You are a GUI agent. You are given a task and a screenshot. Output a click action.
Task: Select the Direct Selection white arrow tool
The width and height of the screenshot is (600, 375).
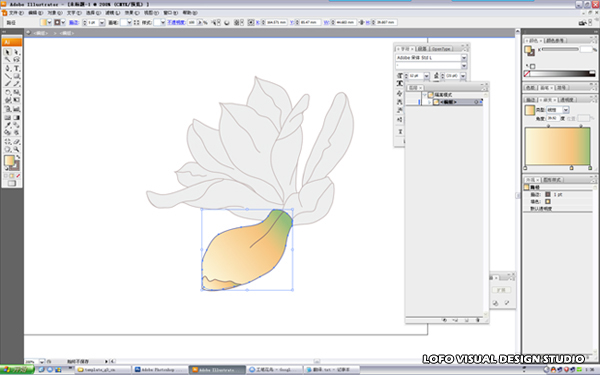(x=16, y=52)
